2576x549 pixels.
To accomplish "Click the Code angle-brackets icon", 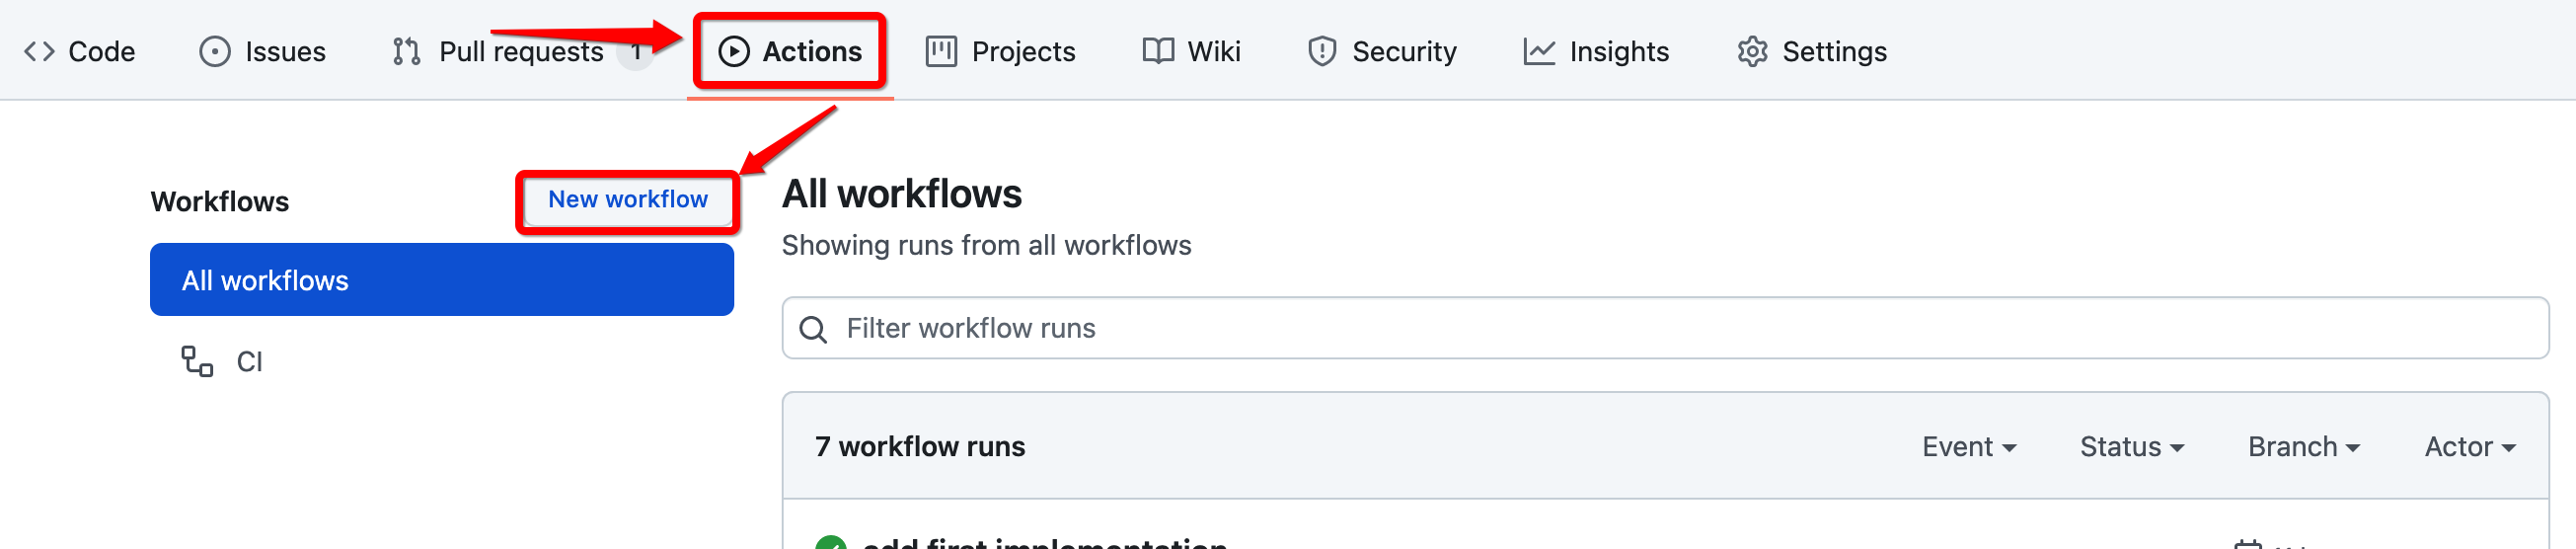I will point(39,51).
